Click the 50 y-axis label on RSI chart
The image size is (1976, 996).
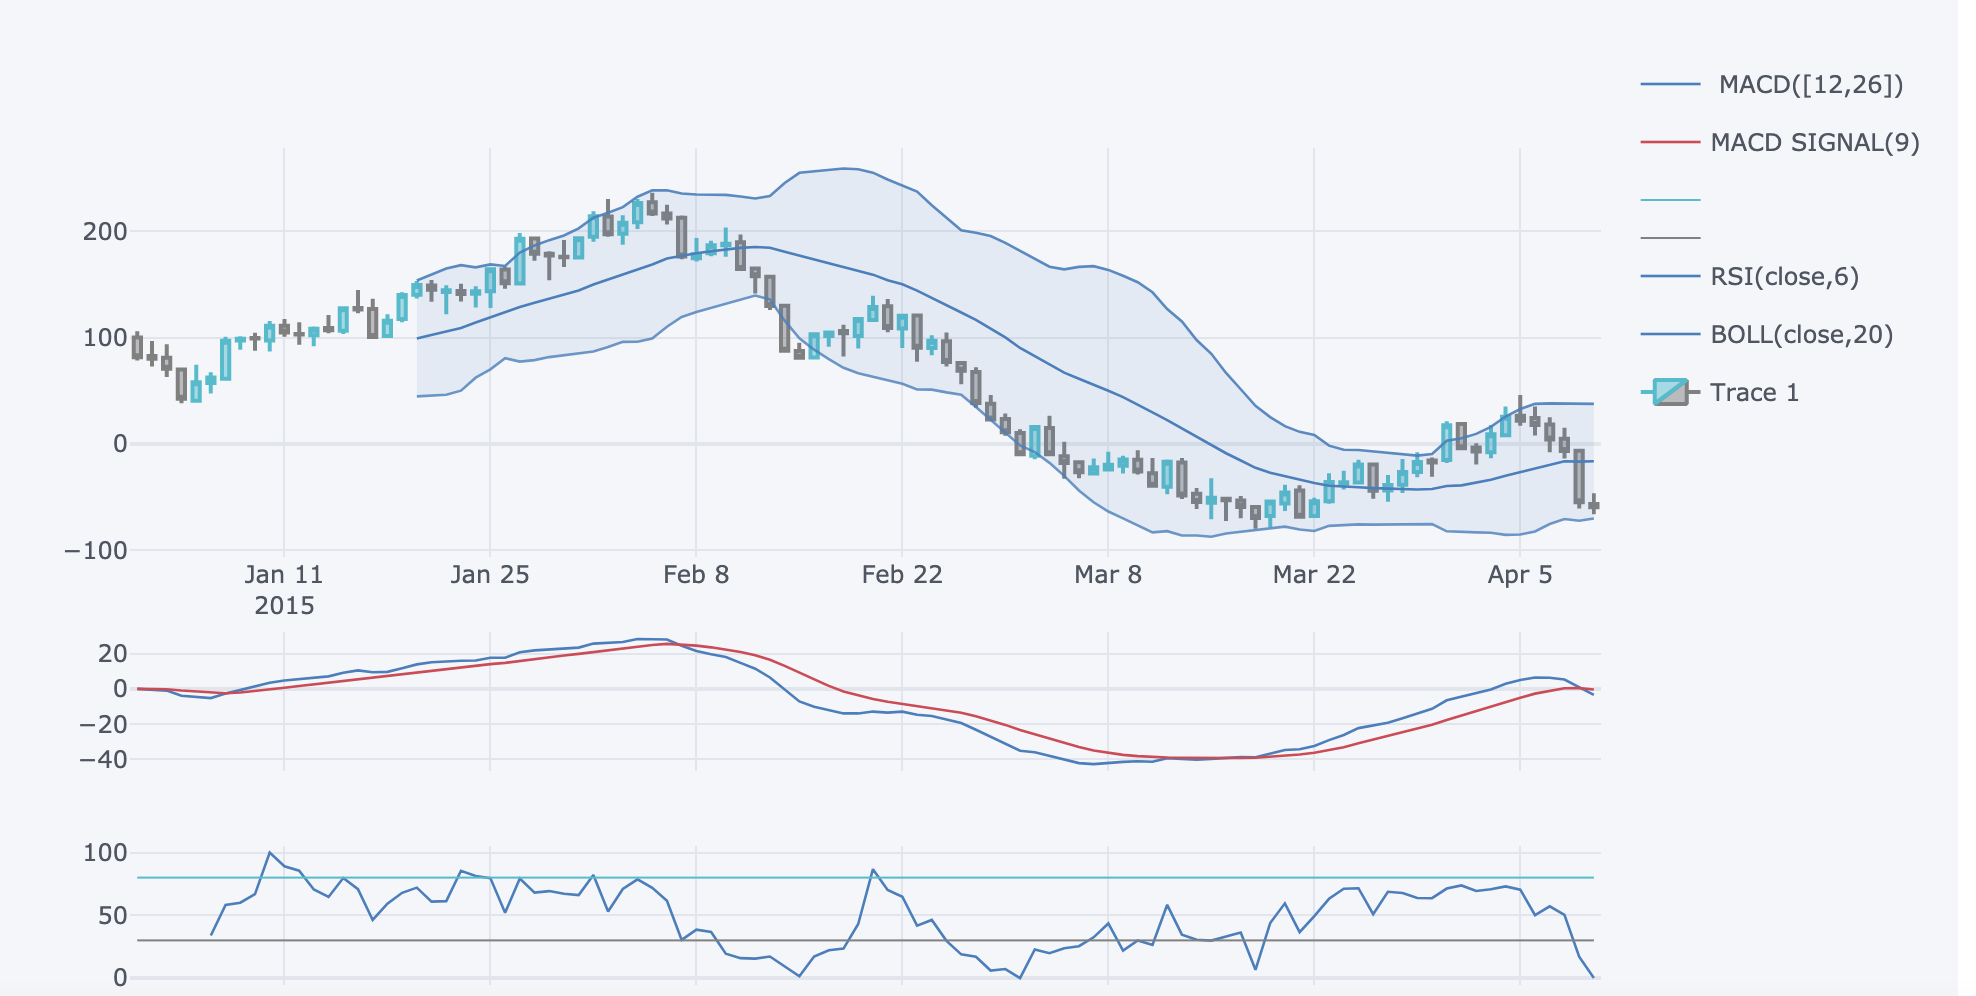[113, 915]
